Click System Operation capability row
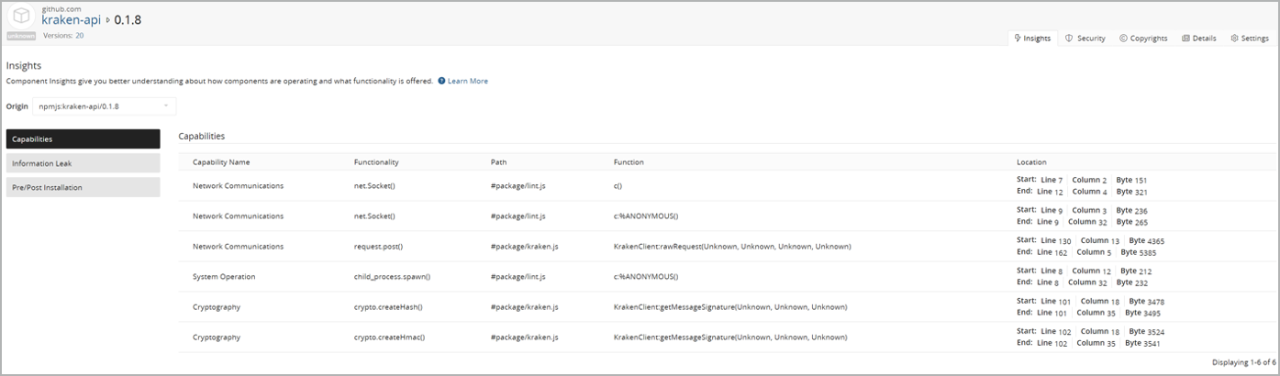This screenshot has height=376, width=1280. (729, 276)
